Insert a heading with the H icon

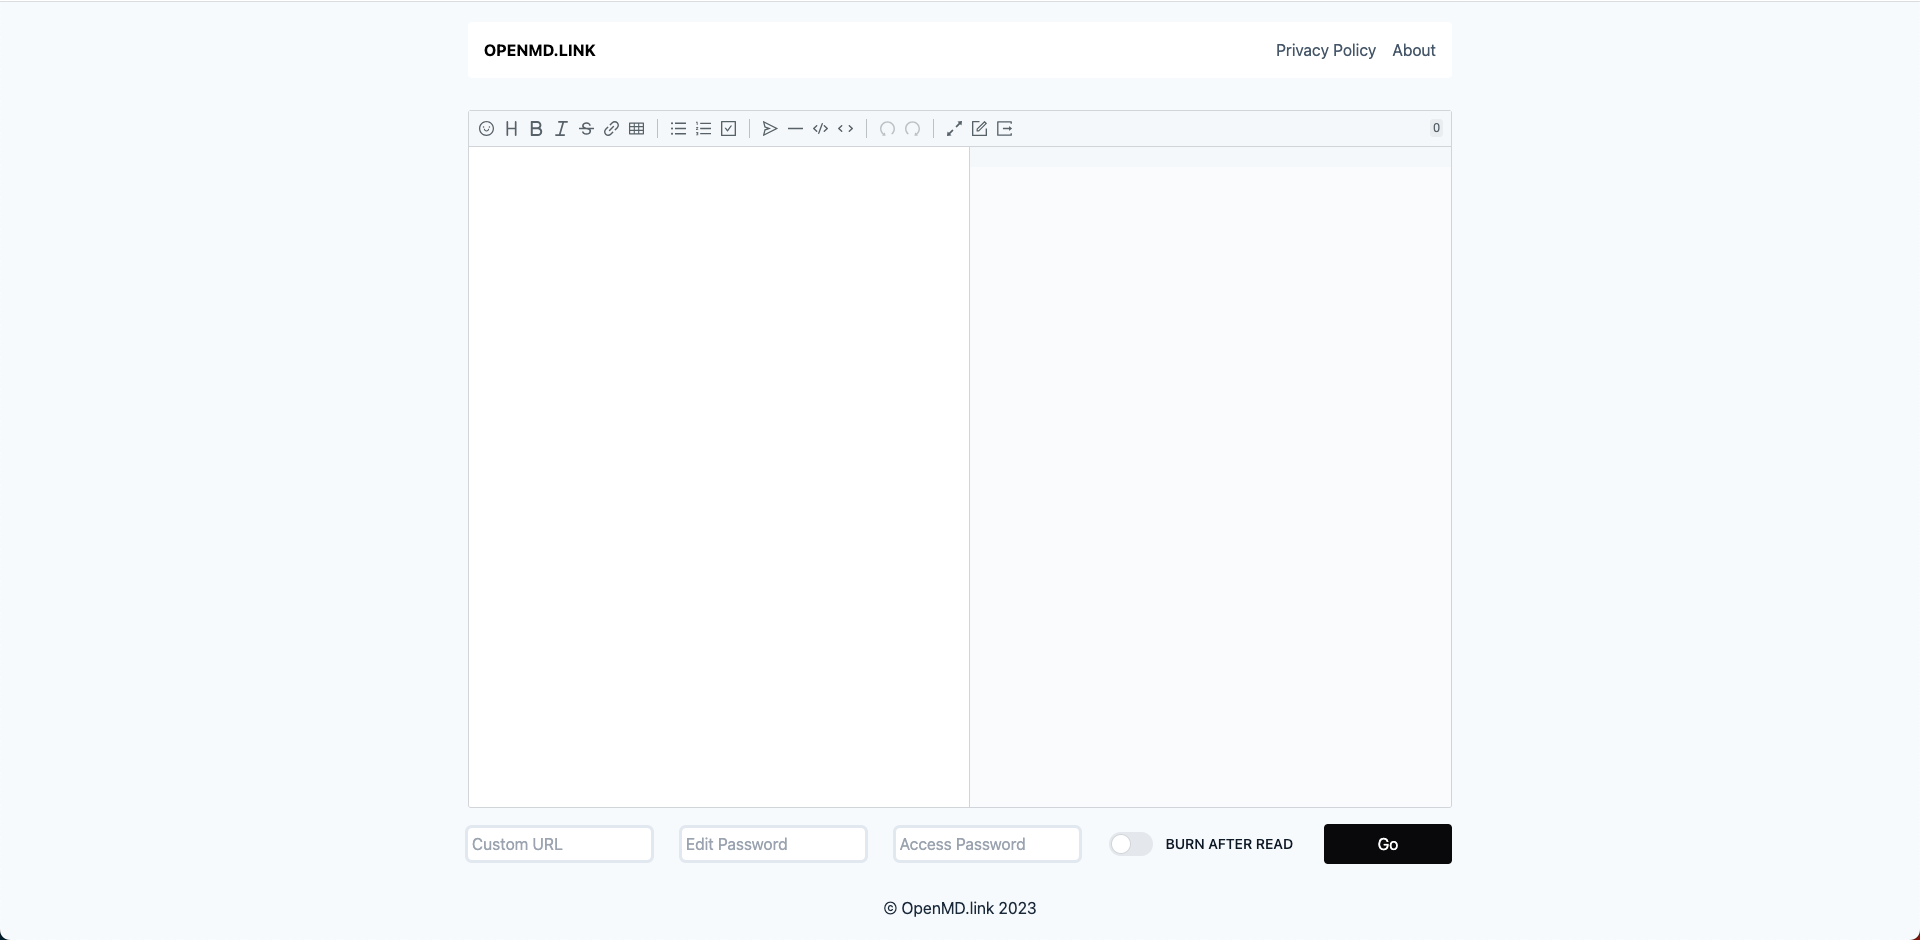pos(511,128)
